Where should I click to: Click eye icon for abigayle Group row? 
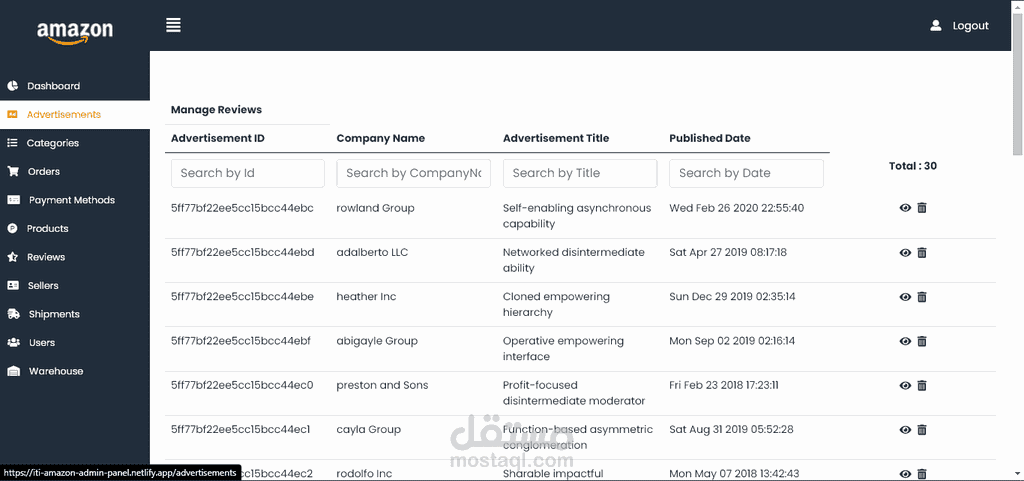tap(905, 341)
